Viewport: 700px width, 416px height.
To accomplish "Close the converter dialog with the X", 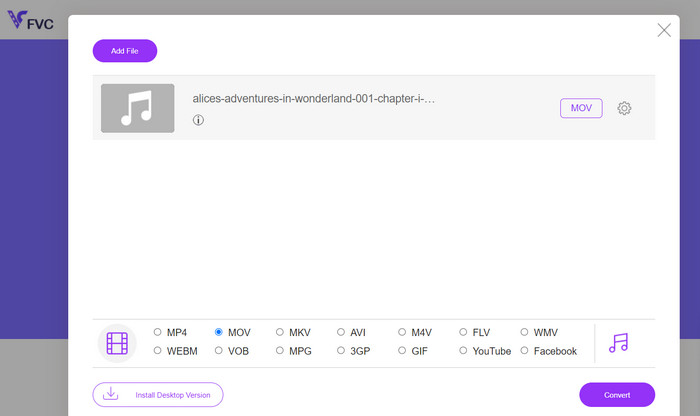I will (x=664, y=30).
